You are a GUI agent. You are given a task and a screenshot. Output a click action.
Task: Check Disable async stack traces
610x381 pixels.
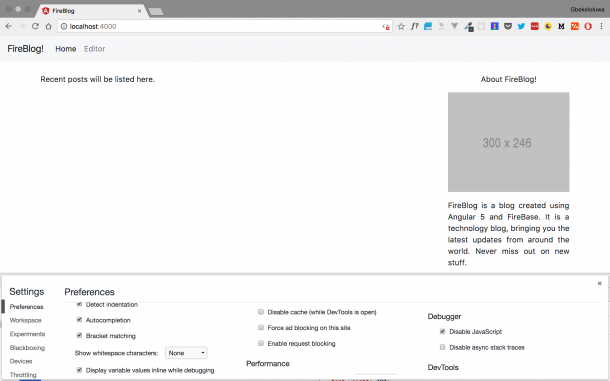click(x=442, y=347)
